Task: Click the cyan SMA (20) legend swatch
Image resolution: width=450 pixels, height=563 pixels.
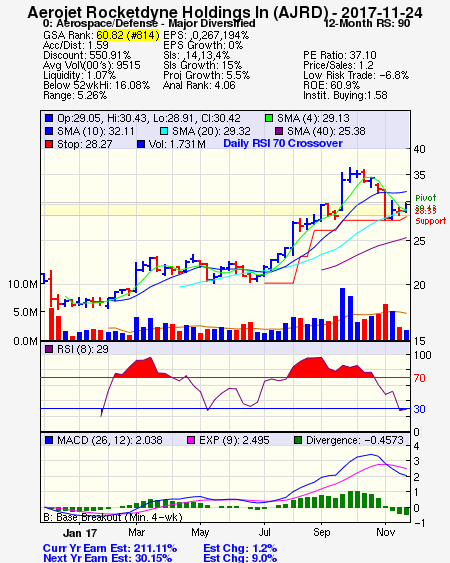Action: coord(164,131)
